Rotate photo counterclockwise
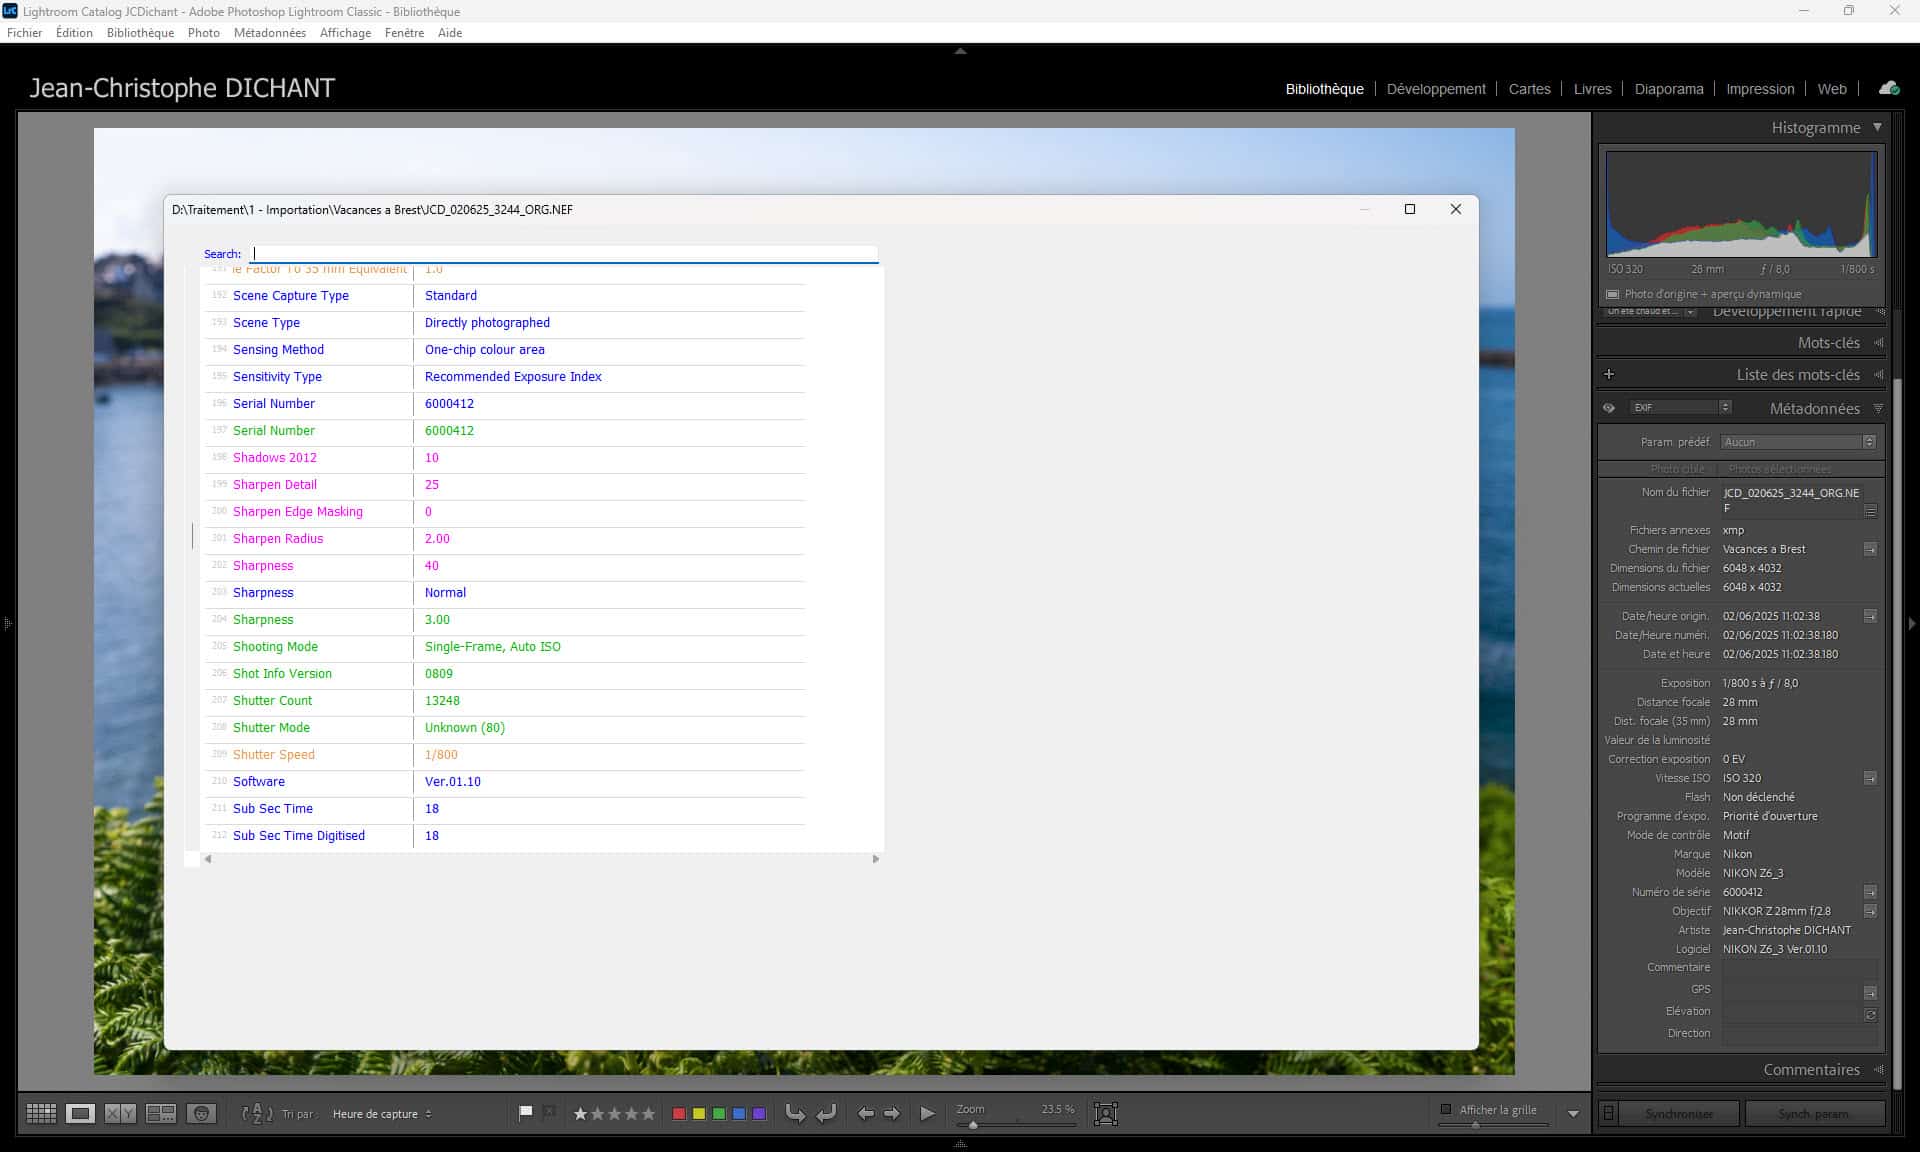This screenshot has width=1920, height=1152. coord(795,1113)
